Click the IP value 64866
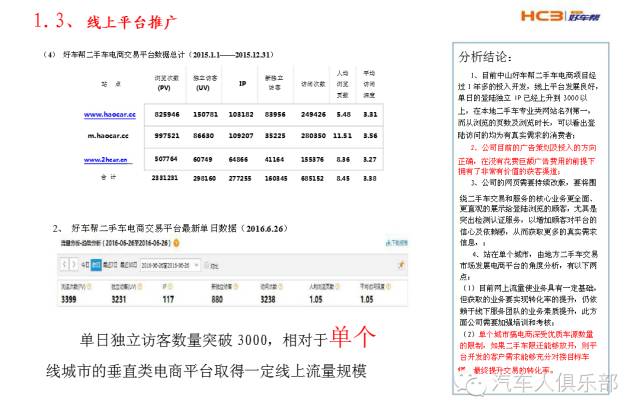 point(238,159)
